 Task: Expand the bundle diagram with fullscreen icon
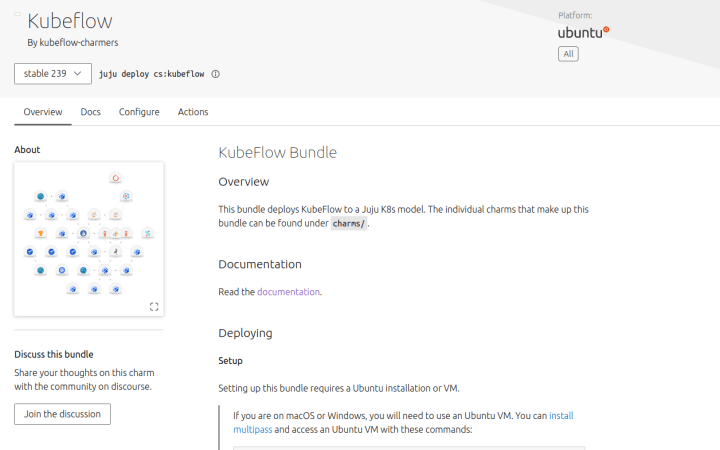point(154,307)
